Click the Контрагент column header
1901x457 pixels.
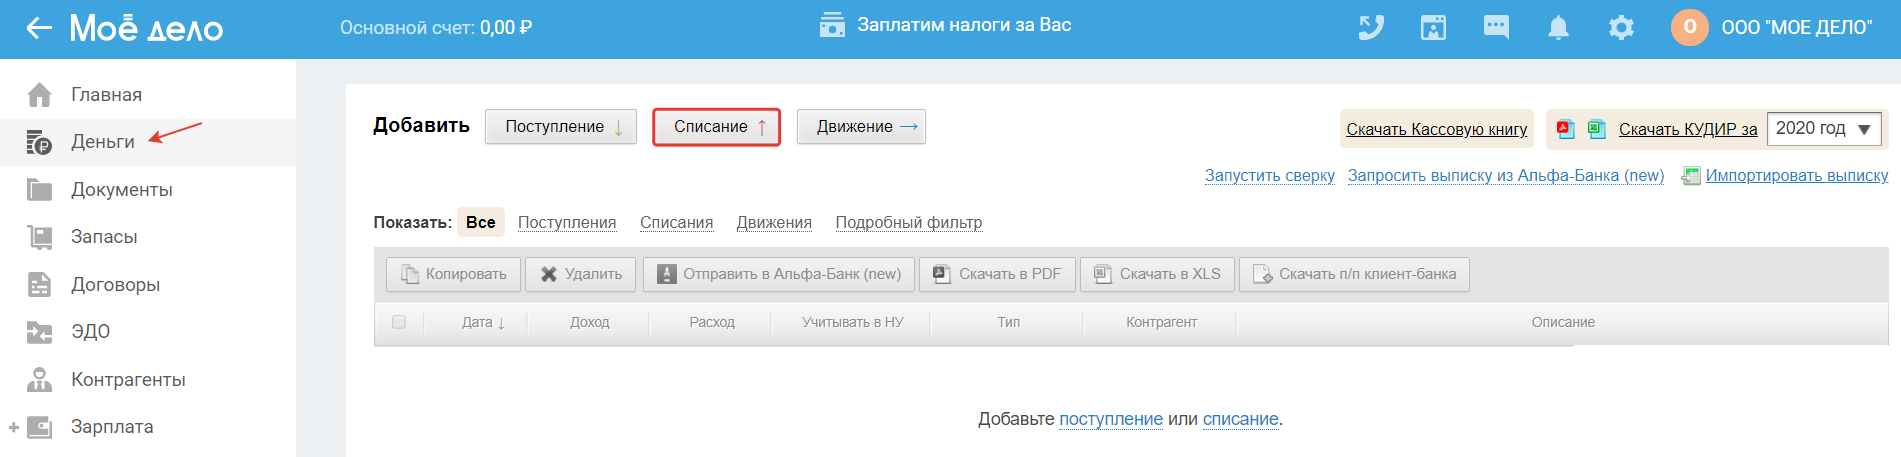coord(1161,322)
